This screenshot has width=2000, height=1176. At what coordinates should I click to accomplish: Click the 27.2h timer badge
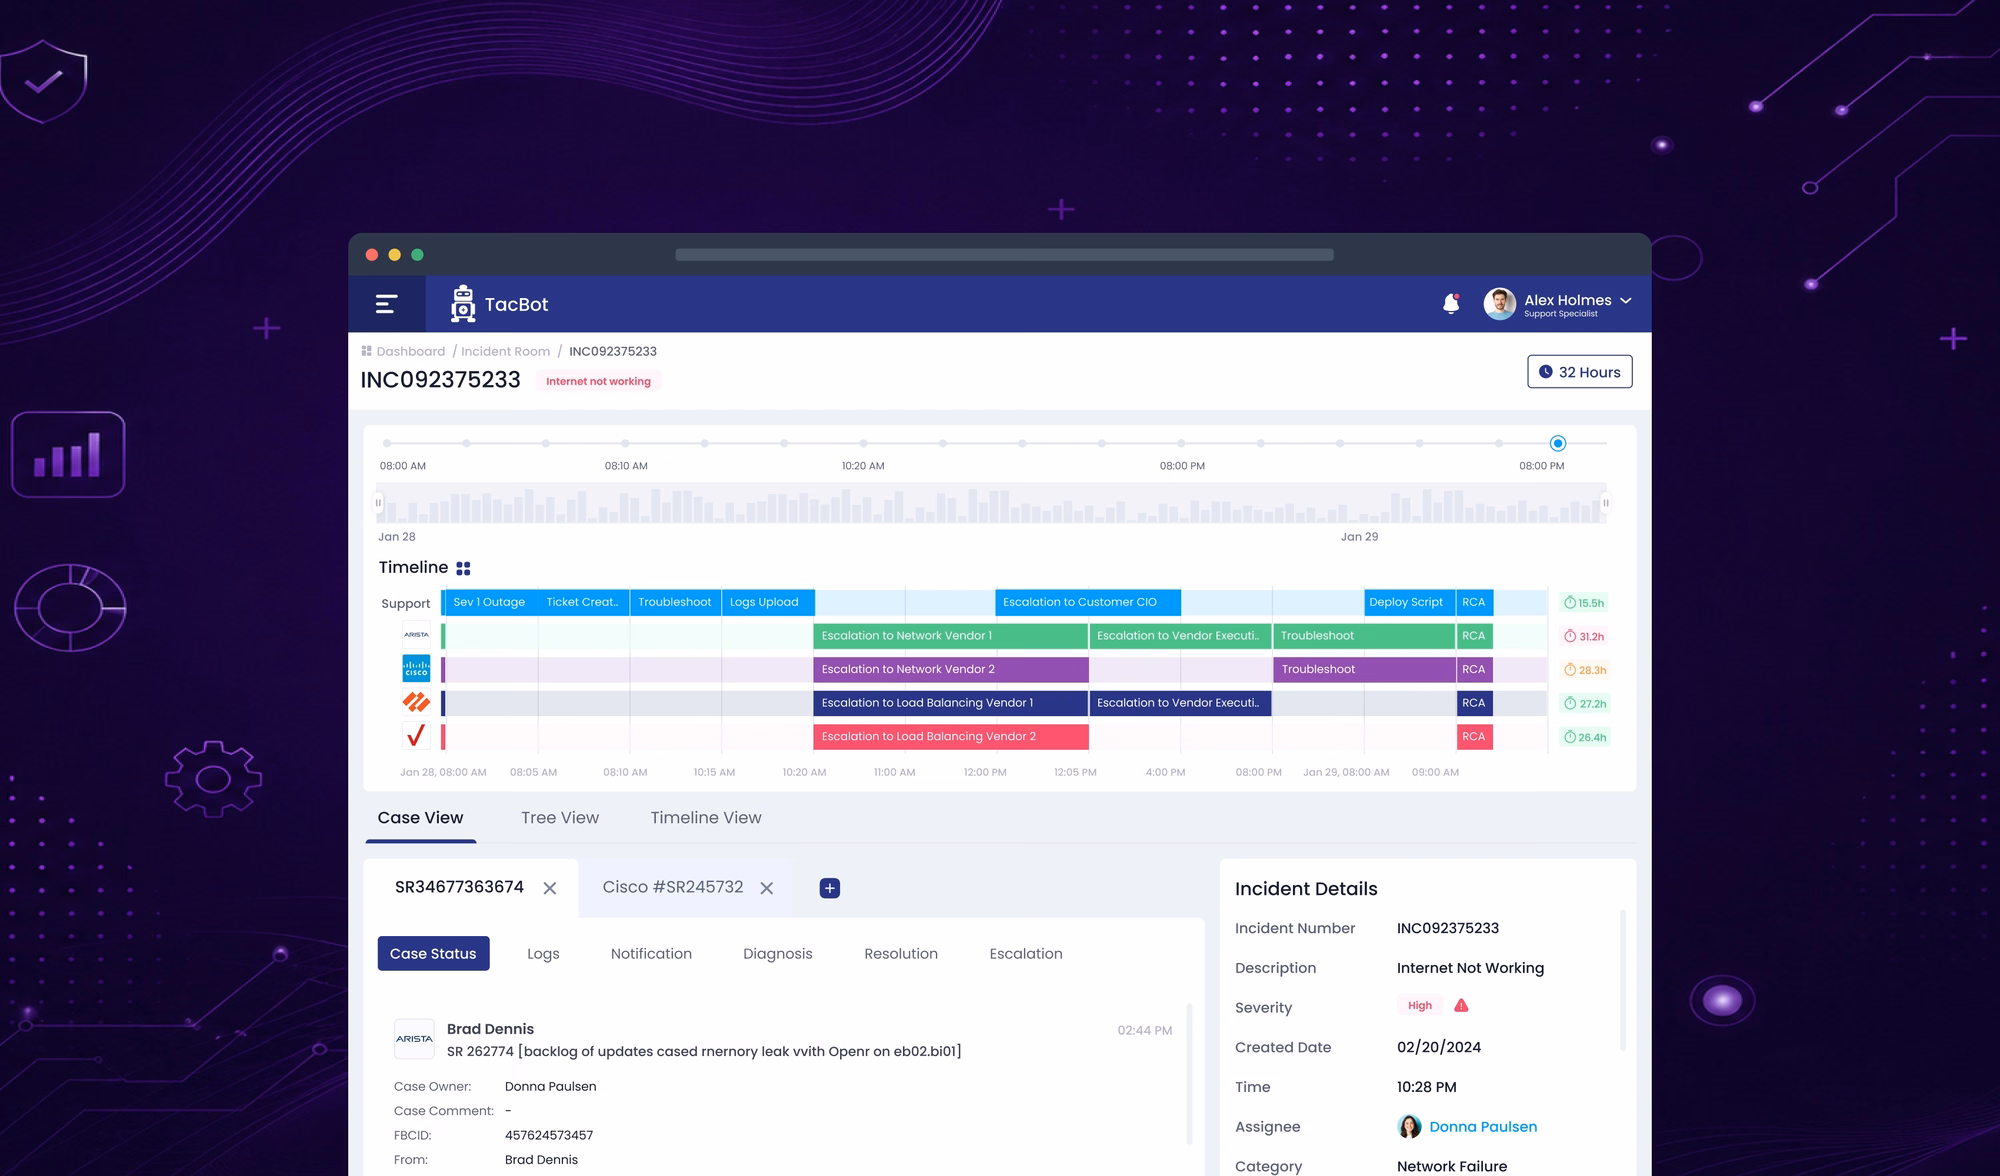click(1584, 704)
